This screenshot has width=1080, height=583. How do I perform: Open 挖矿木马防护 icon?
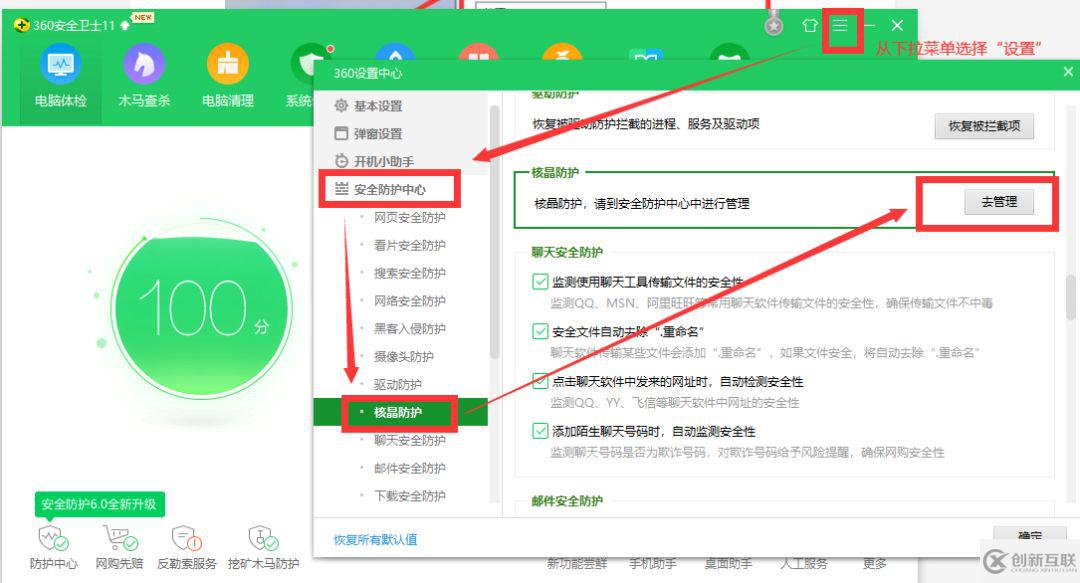pyautogui.click(x=264, y=548)
